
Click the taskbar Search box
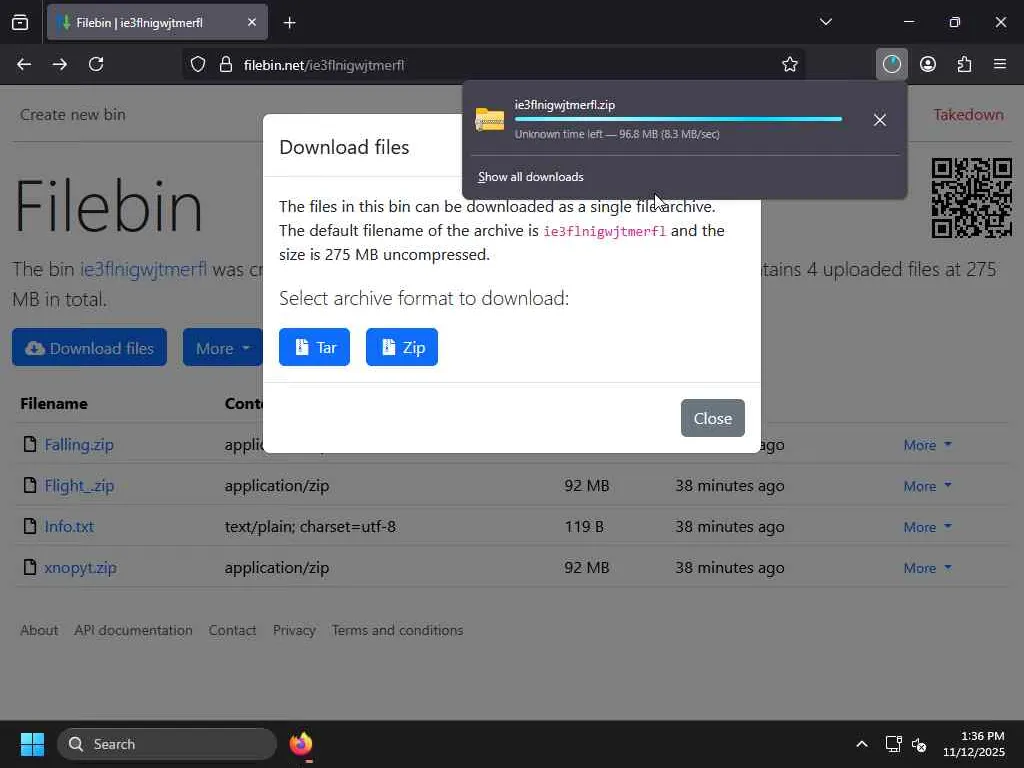(x=167, y=744)
